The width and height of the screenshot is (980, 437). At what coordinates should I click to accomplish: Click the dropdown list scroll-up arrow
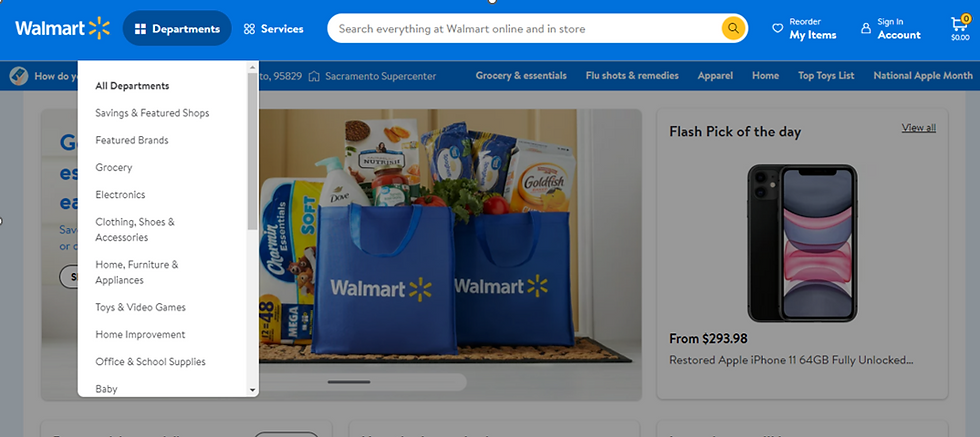coord(252,66)
